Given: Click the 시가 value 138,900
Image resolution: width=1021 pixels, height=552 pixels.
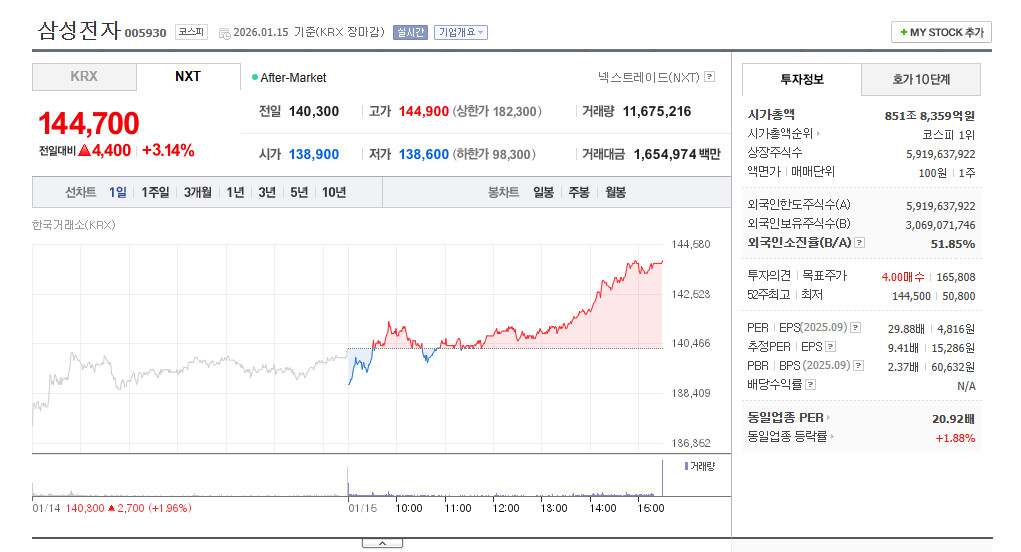Looking at the screenshot, I should pos(314,154).
